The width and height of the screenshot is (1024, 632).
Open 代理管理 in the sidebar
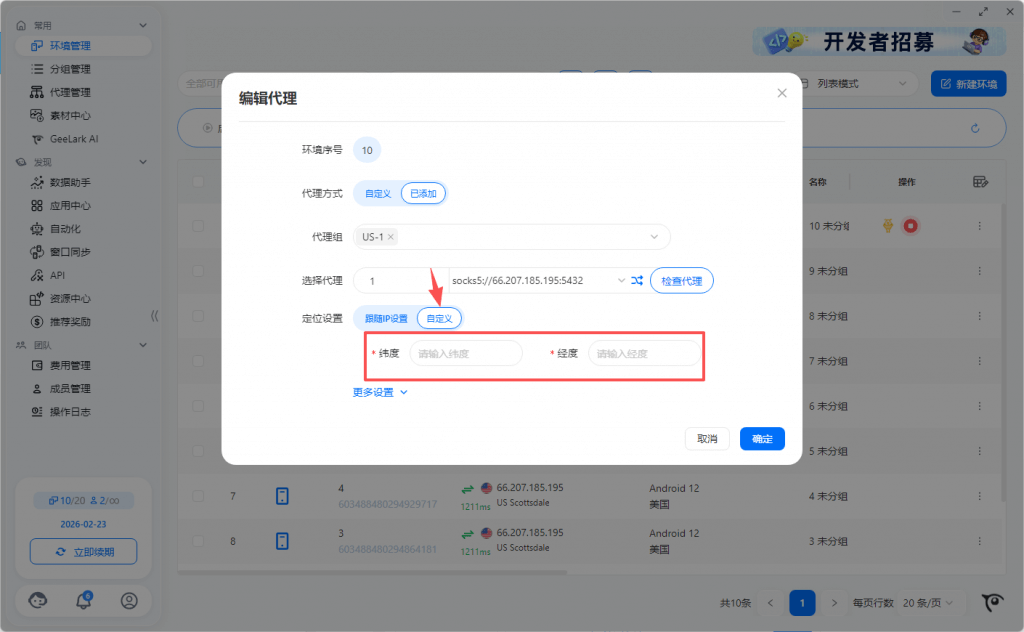70,92
